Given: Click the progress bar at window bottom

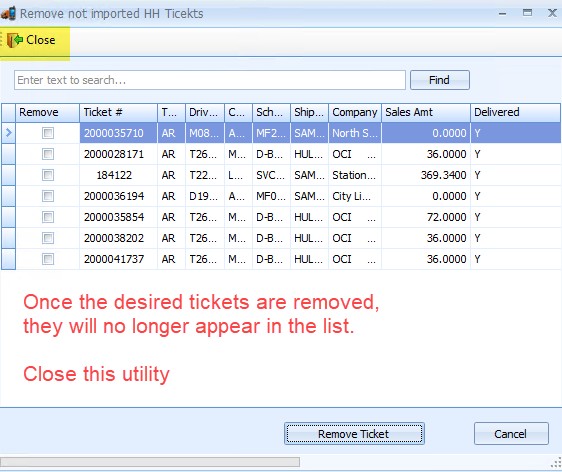Looking at the screenshot, I should (x=150, y=462).
